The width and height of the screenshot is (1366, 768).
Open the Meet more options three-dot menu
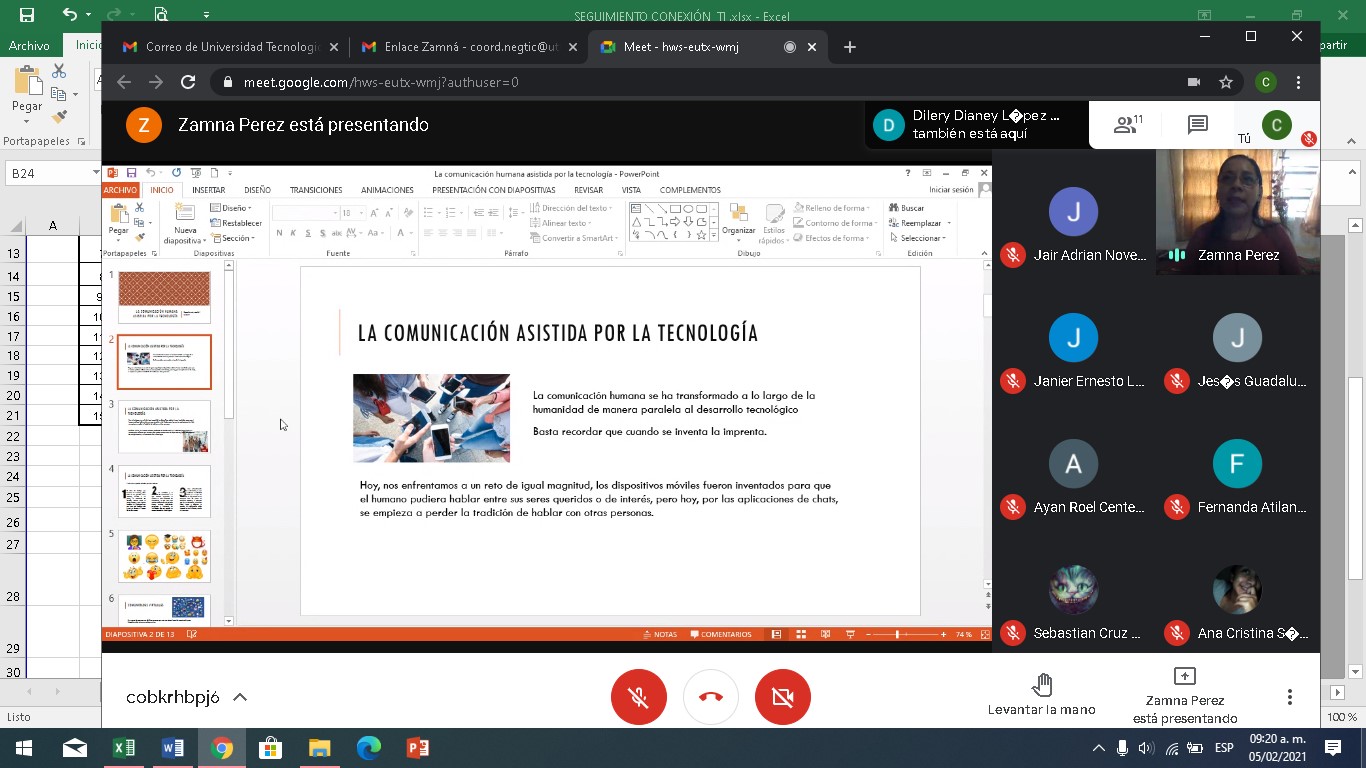click(x=1290, y=697)
